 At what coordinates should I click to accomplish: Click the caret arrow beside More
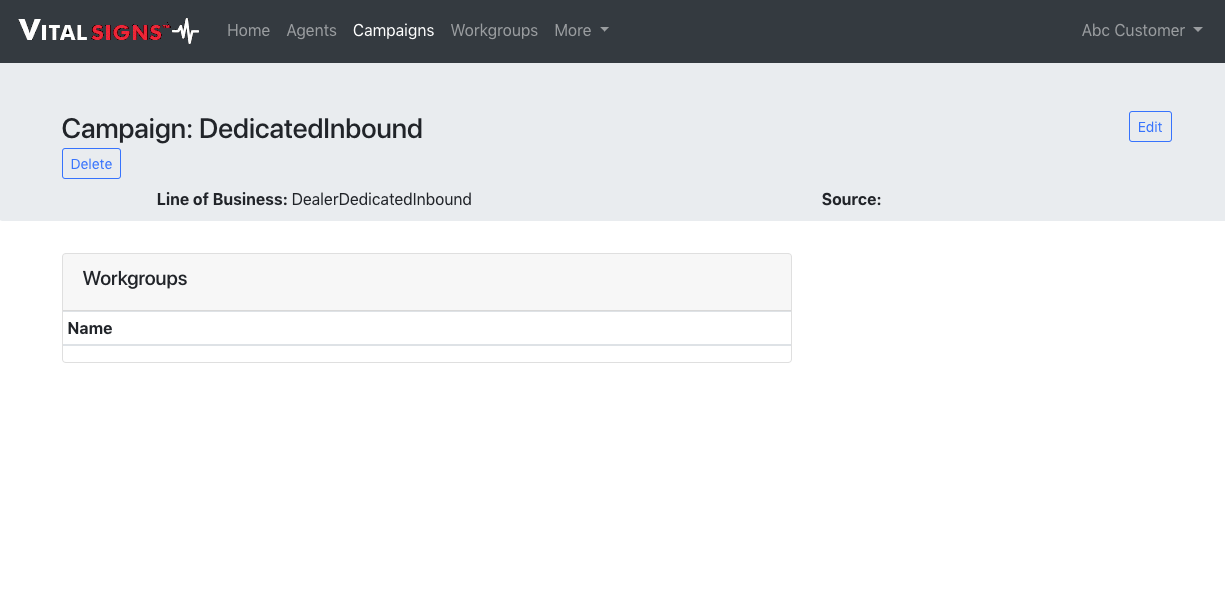(x=605, y=31)
